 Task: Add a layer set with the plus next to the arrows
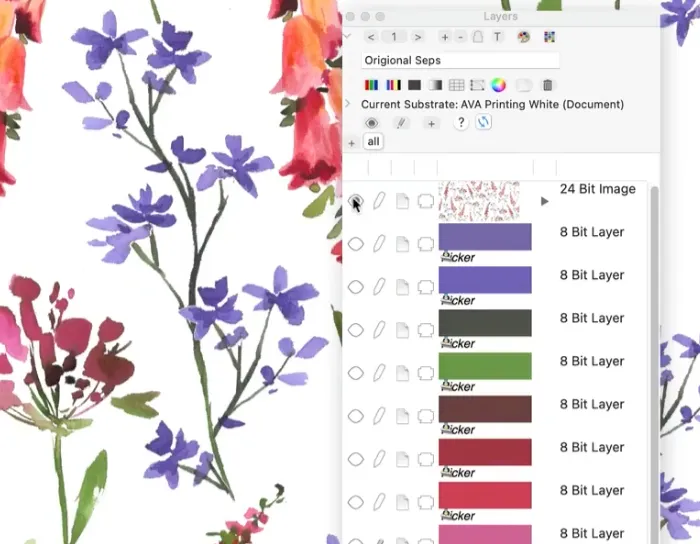445,37
